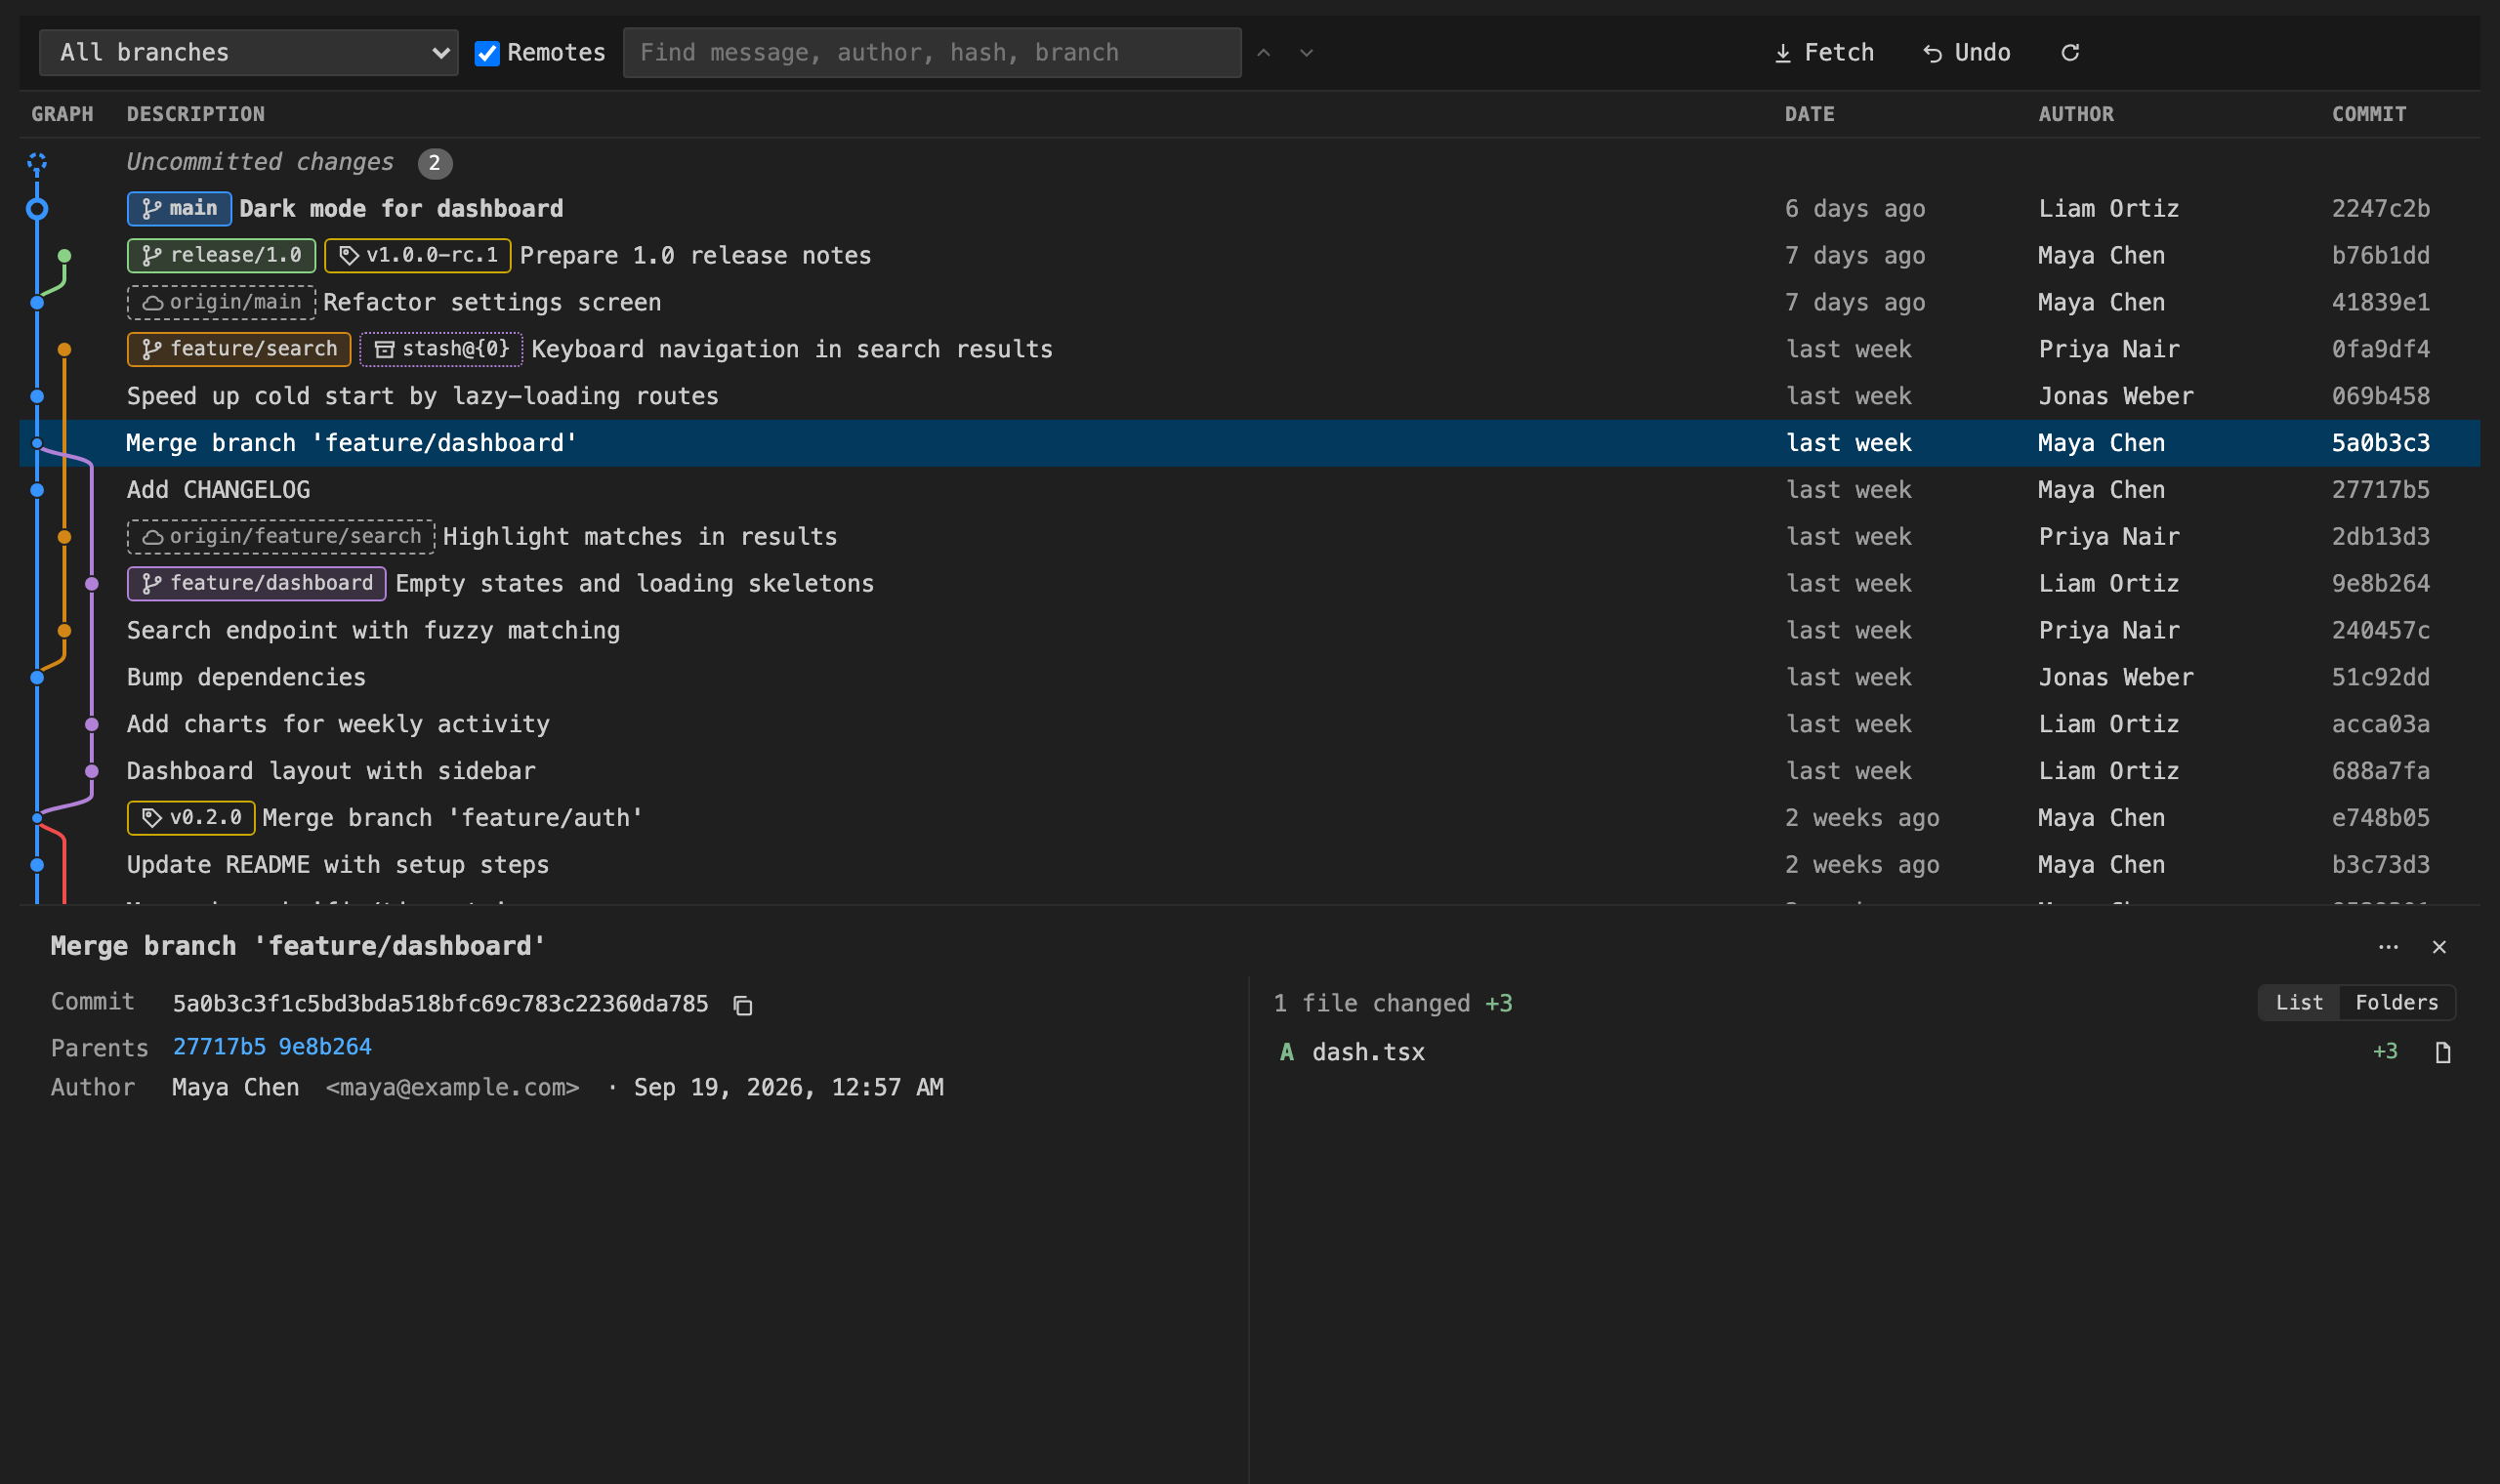The image size is (2500, 1484).
Task: Click the v0.2.0 tag label
Action: (191, 818)
